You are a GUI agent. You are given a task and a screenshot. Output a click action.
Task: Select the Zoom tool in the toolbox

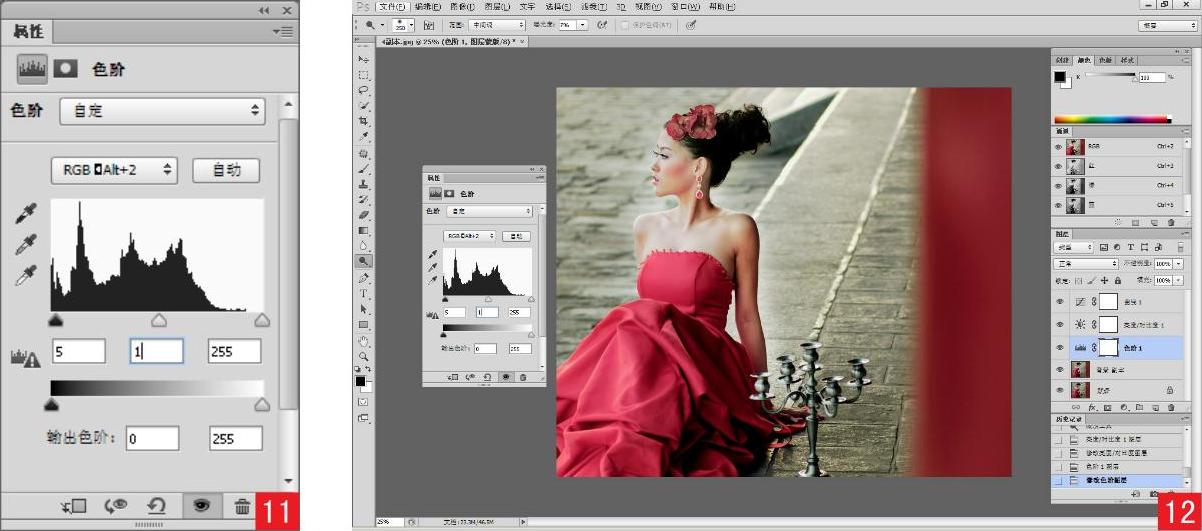(x=364, y=355)
